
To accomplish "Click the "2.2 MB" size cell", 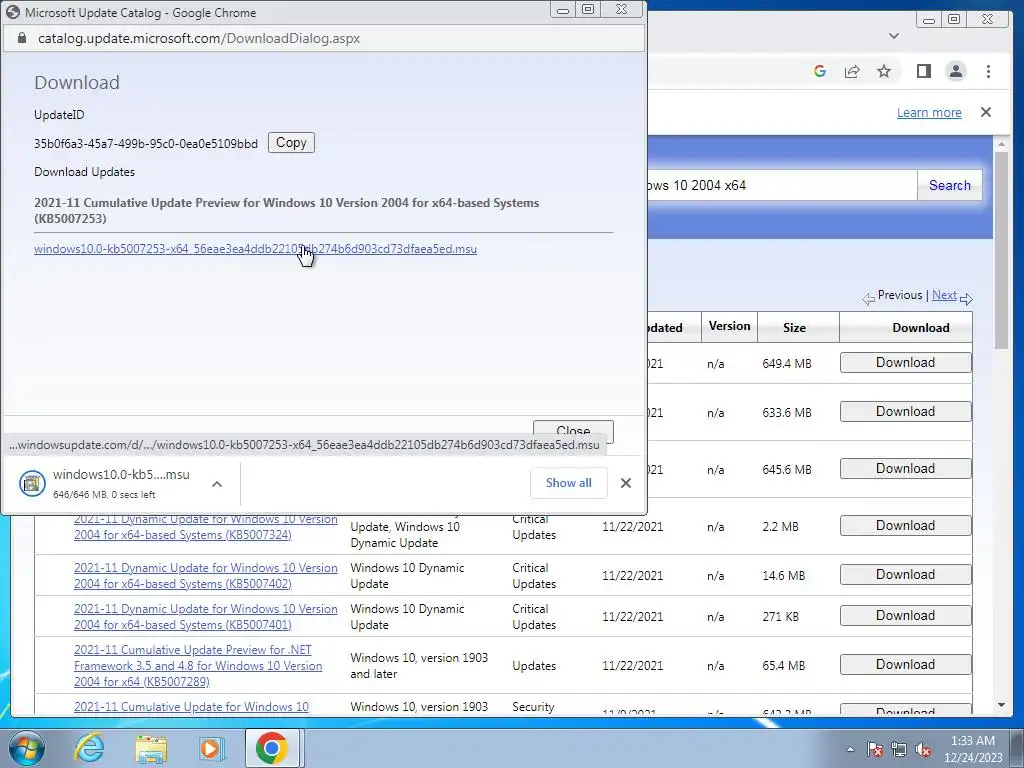I will [x=780, y=526].
